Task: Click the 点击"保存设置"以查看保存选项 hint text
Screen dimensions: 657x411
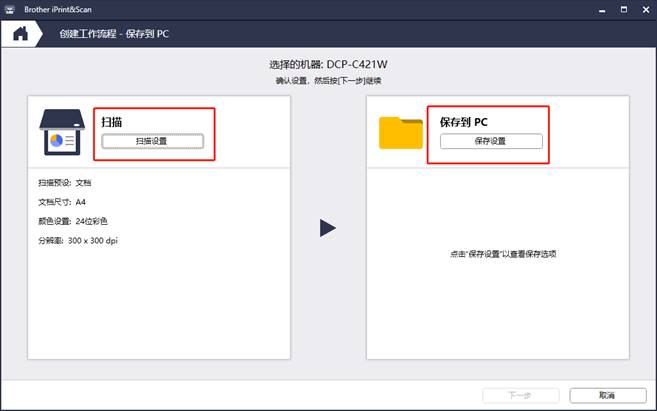Action: point(503,254)
